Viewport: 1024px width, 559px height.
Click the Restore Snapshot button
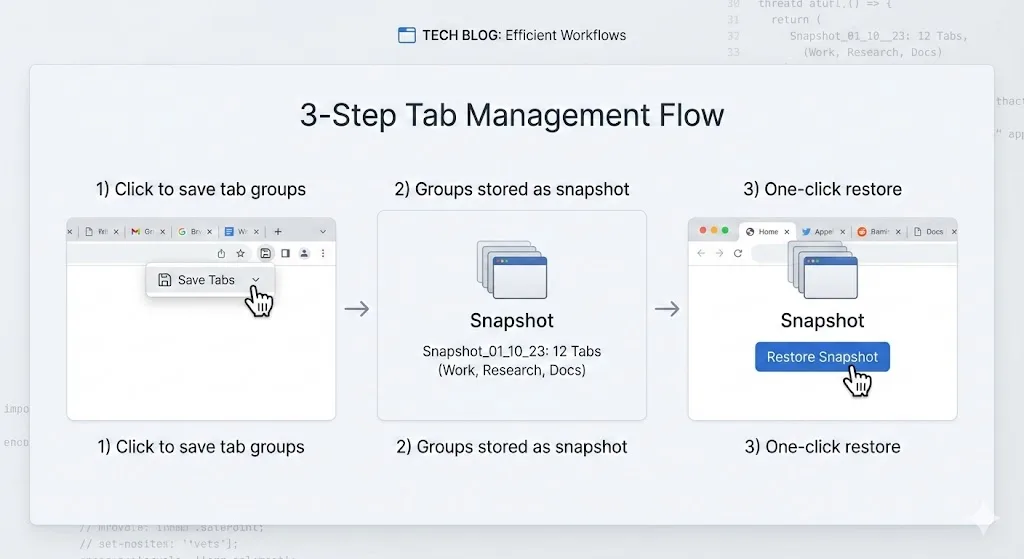point(822,357)
